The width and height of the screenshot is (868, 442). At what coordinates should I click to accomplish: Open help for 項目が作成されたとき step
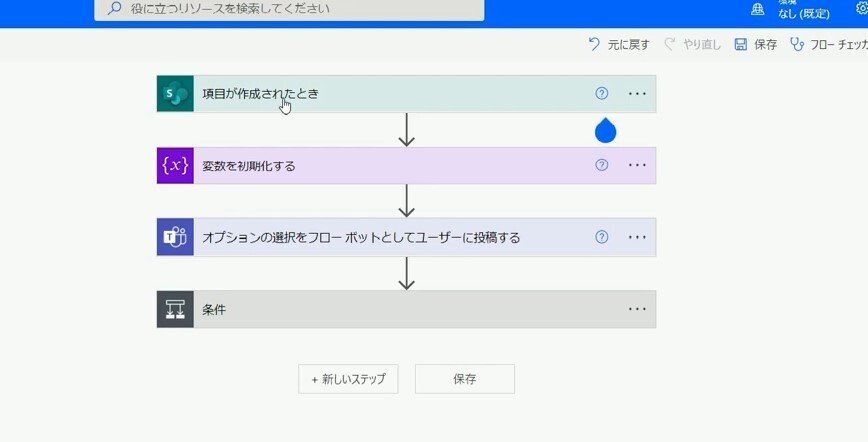point(602,94)
